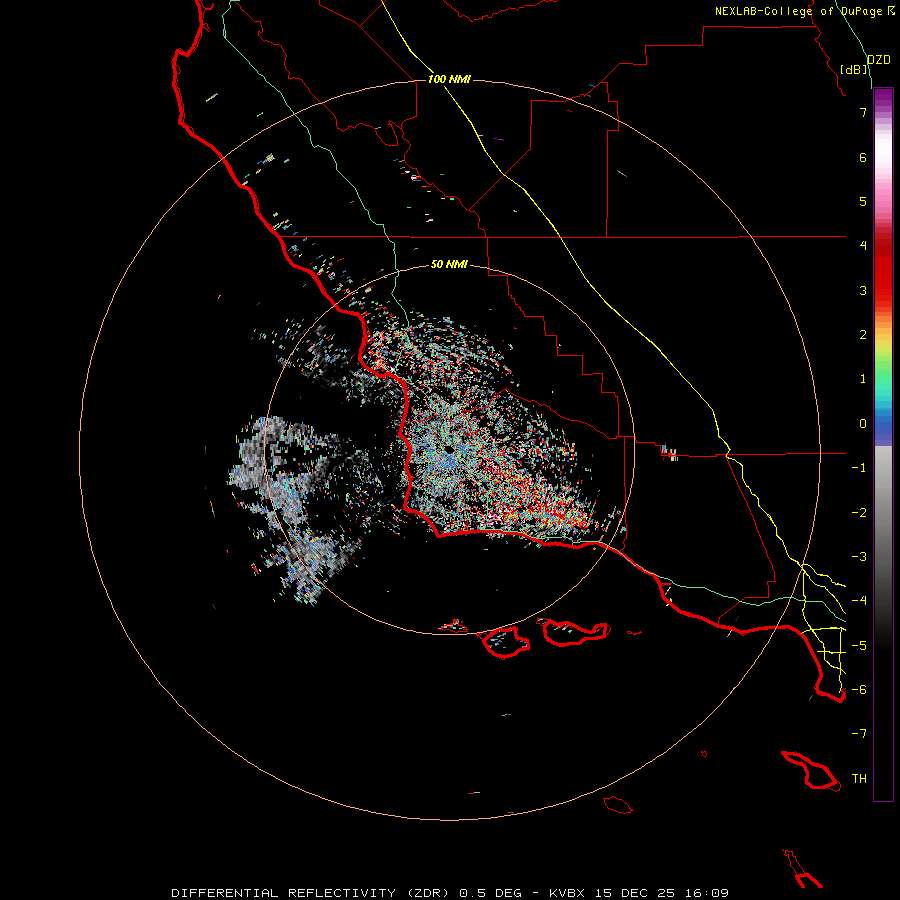Click legend value 0 on color scale
The height and width of the screenshot is (900, 900).
click(863, 424)
